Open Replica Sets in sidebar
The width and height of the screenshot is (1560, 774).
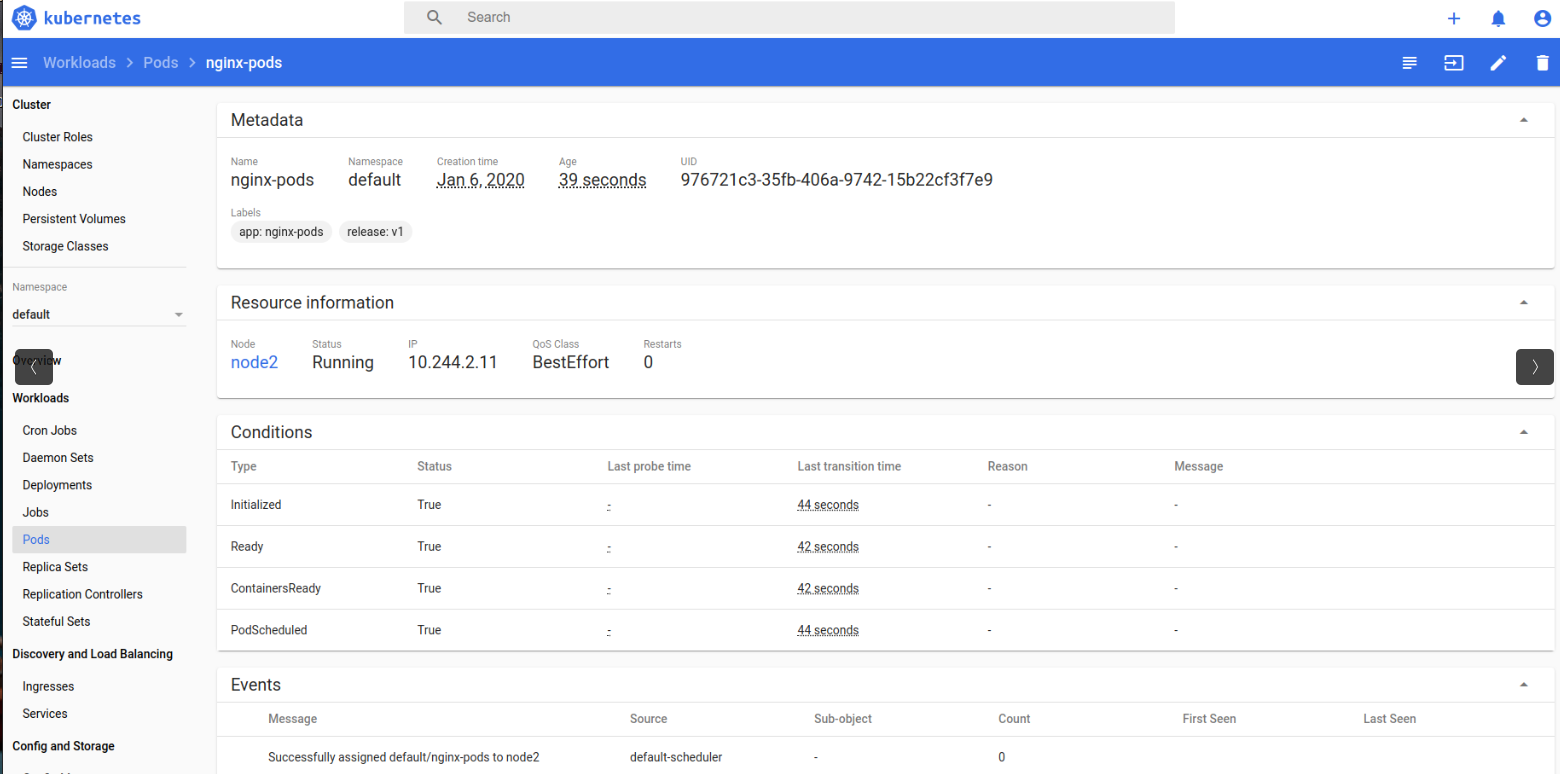click(x=56, y=566)
